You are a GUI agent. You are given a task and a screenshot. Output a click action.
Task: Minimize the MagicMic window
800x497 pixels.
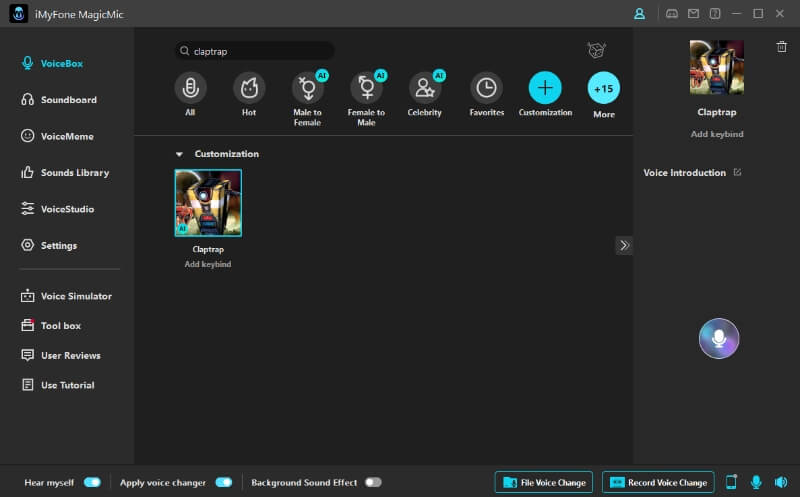[736, 14]
